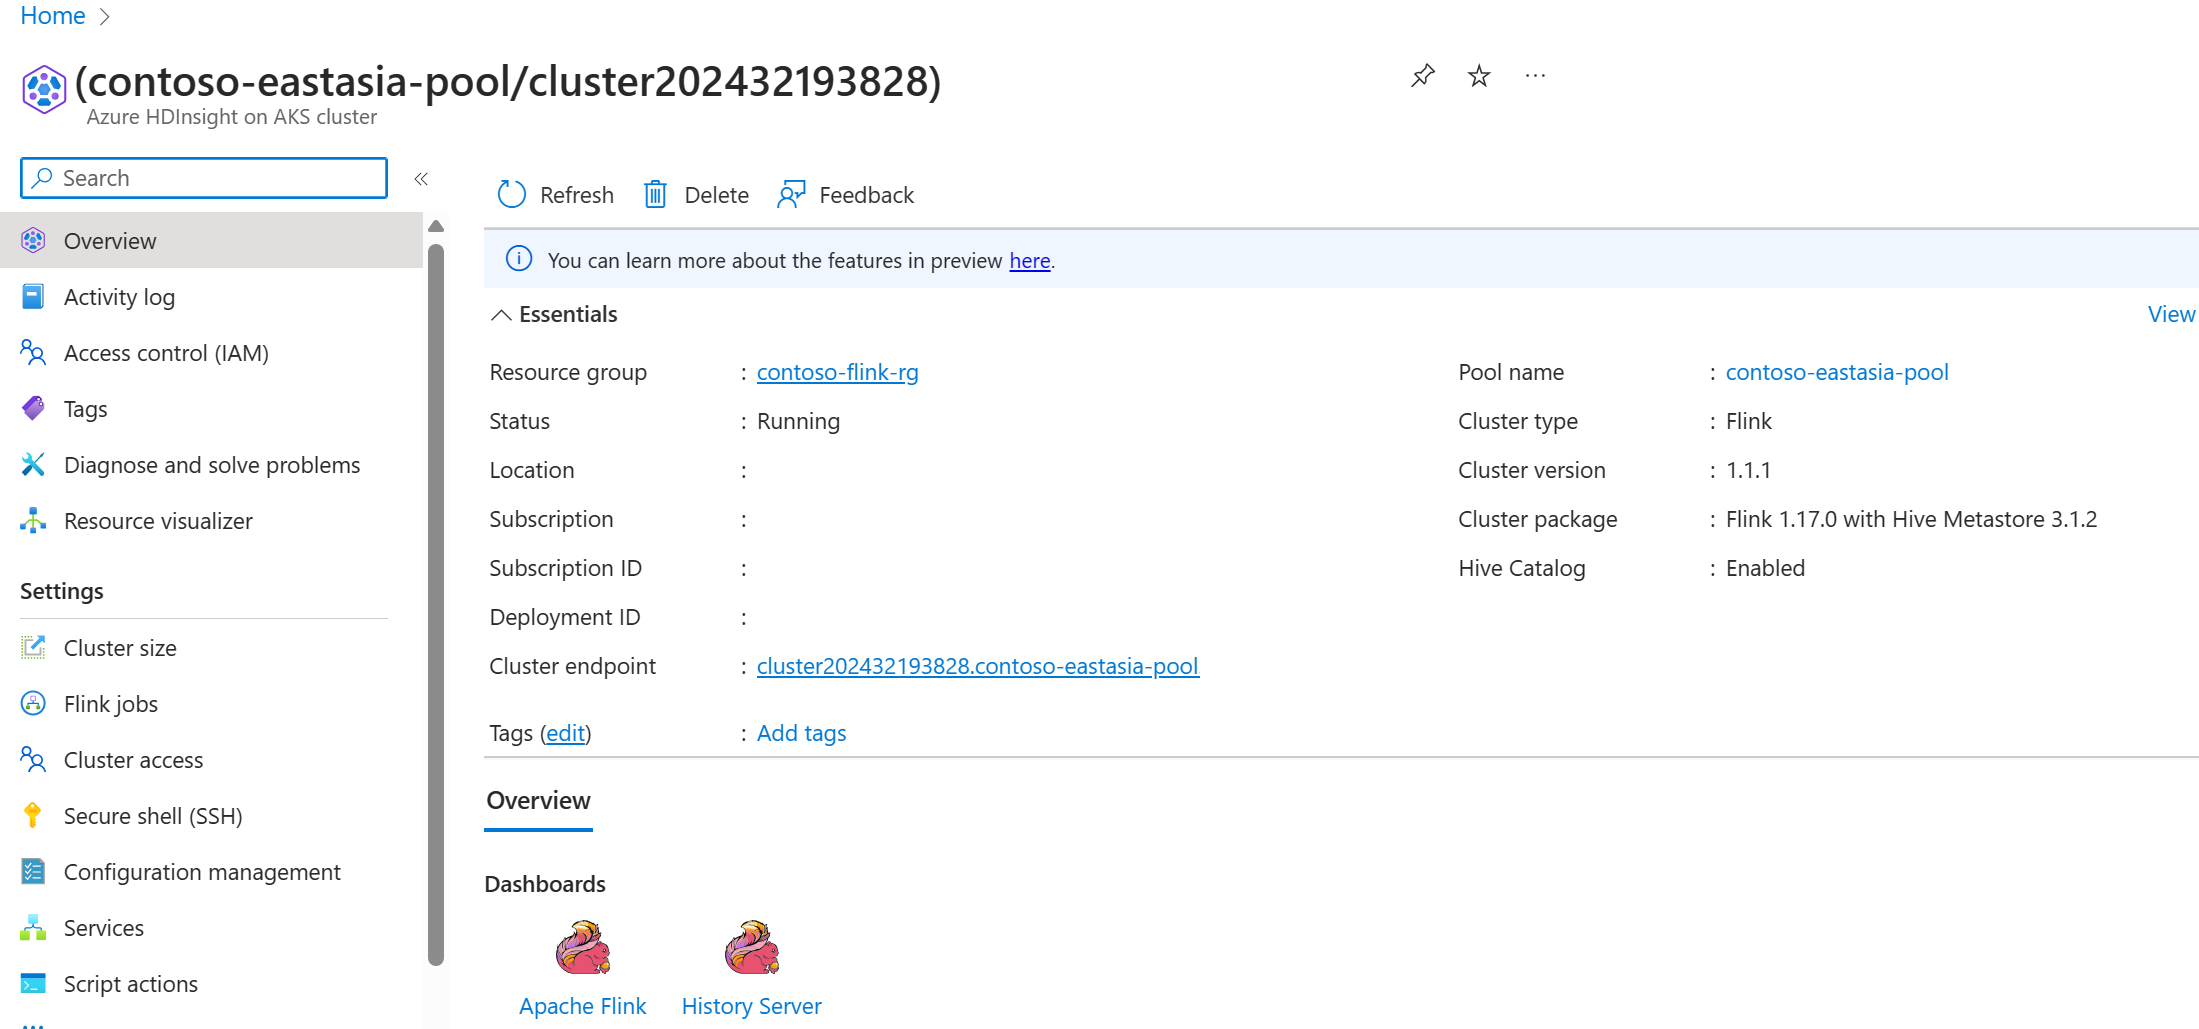This screenshot has height=1029, width=2199.
Task: Click the View link at right of Essentials
Action: point(2171,314)
